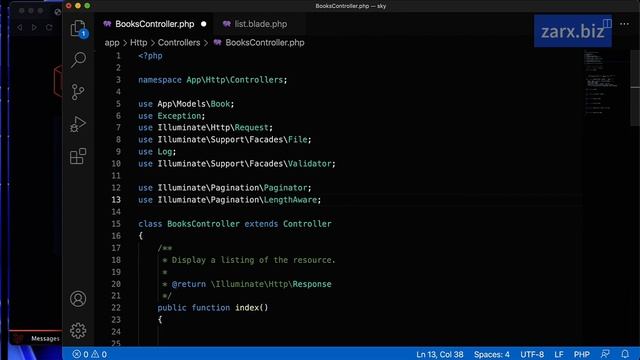Open the Extensions view
This screenshot has width=640, height=360.
(78, 156)
